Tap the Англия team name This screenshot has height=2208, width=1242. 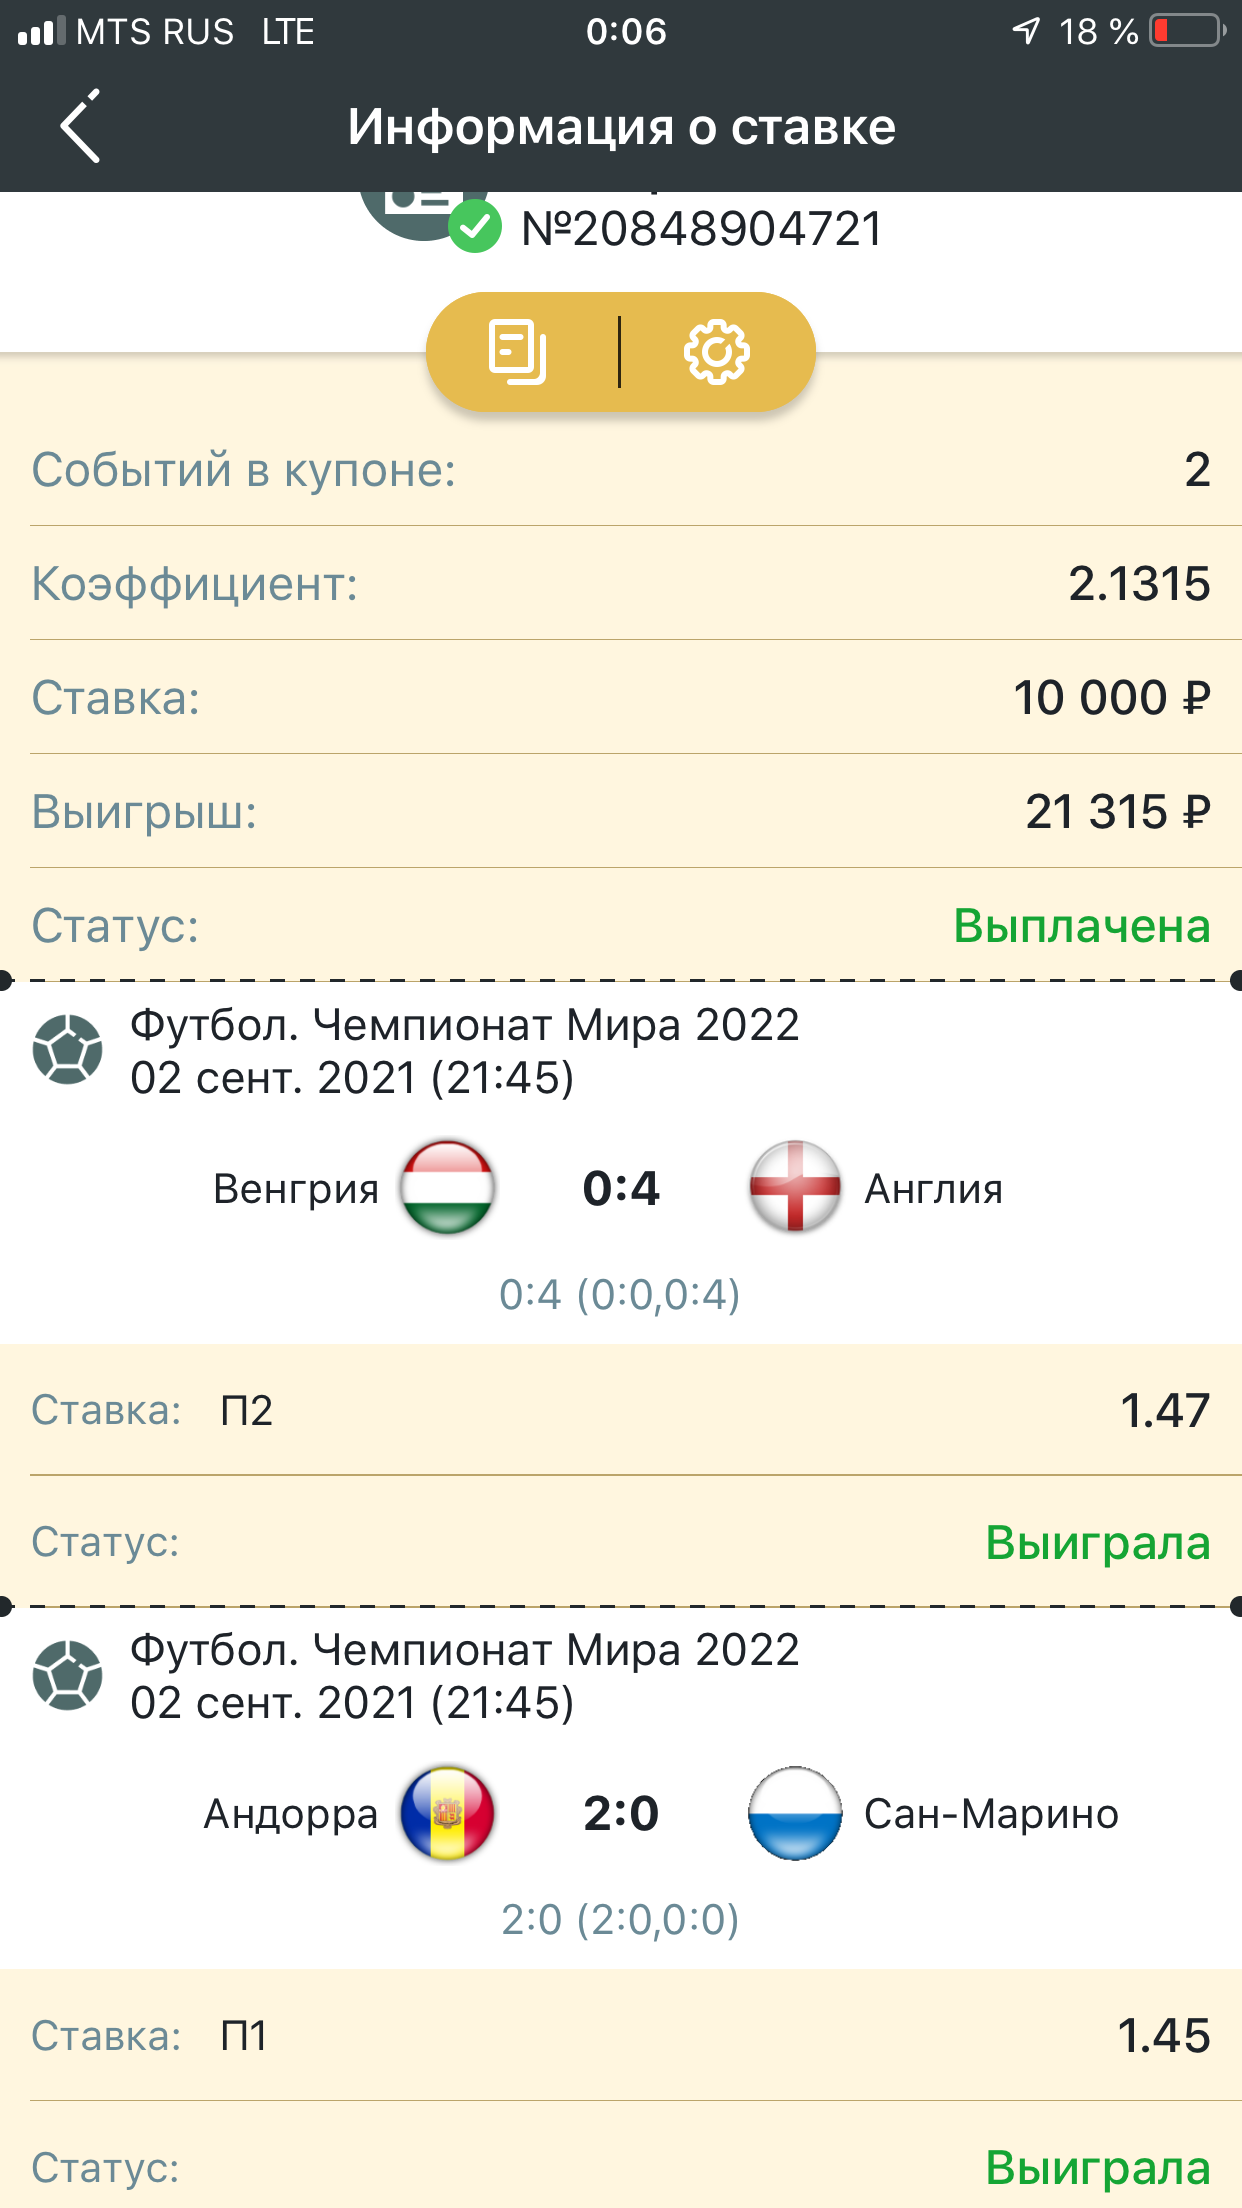point(933,1189)
